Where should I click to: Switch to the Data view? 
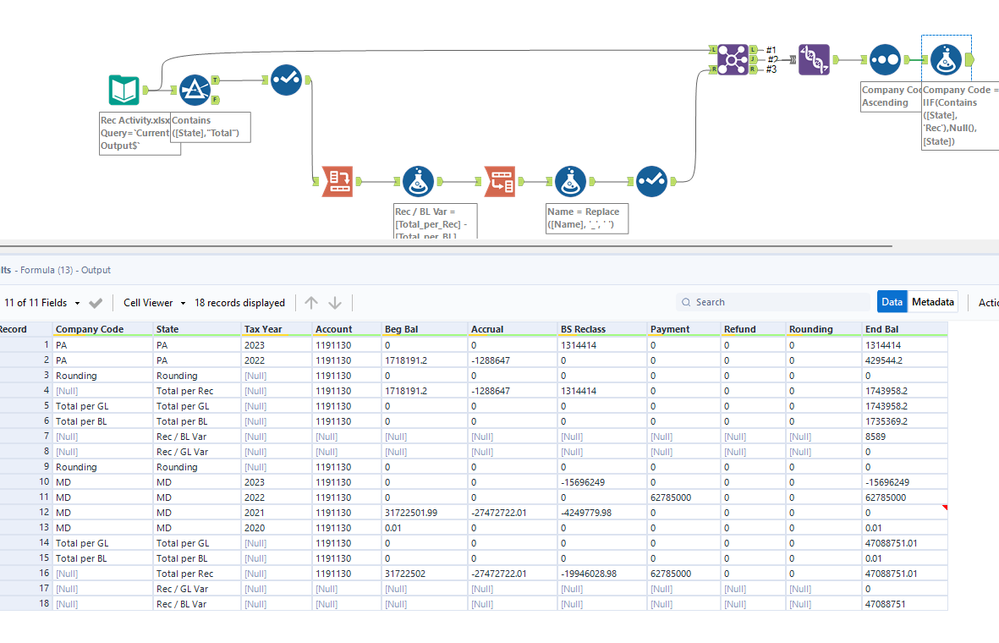click(x=892, y=302)
